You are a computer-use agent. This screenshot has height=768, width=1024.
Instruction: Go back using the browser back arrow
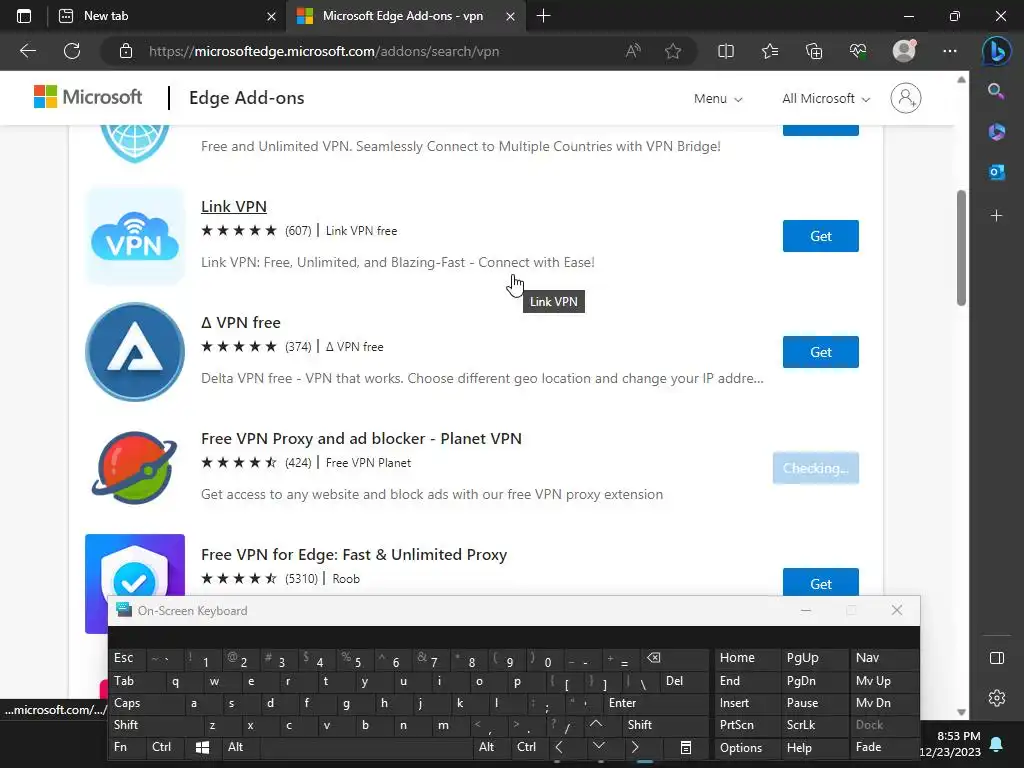click(27, 51)
